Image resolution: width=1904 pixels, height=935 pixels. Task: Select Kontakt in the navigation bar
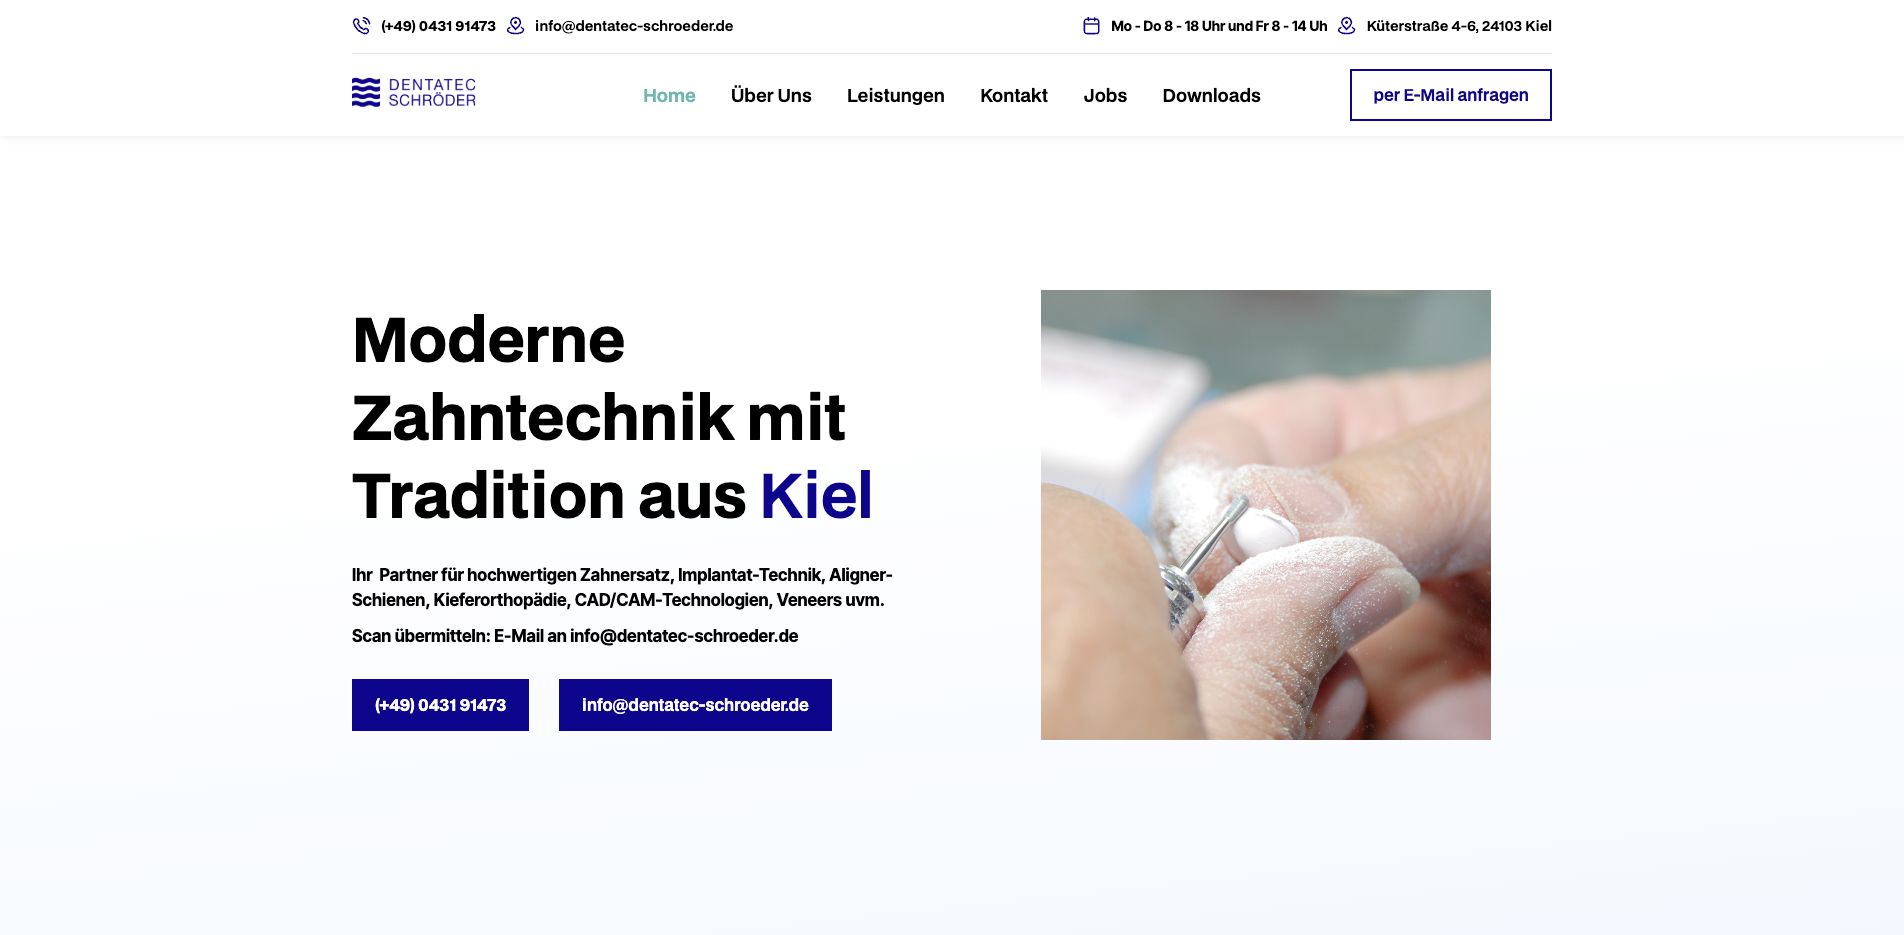[1014, 95]
